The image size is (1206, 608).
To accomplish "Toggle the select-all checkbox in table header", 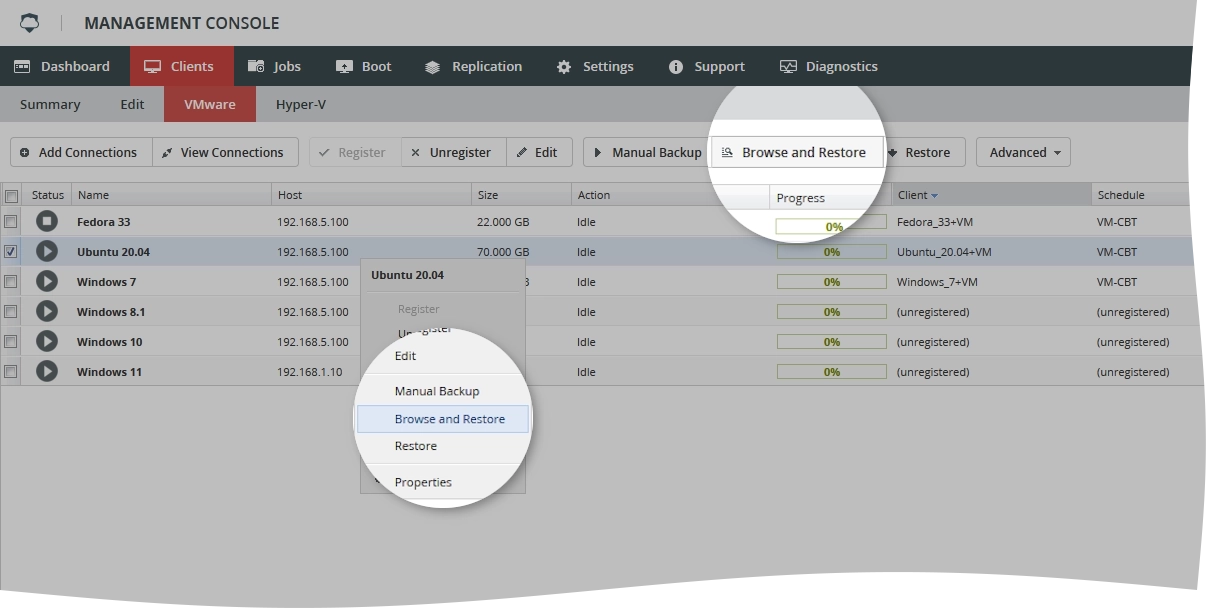I will tap(12, 196).
